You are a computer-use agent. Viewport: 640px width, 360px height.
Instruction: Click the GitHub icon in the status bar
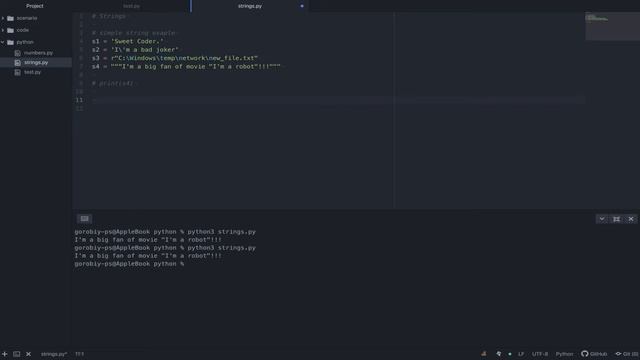coord(594,354)
